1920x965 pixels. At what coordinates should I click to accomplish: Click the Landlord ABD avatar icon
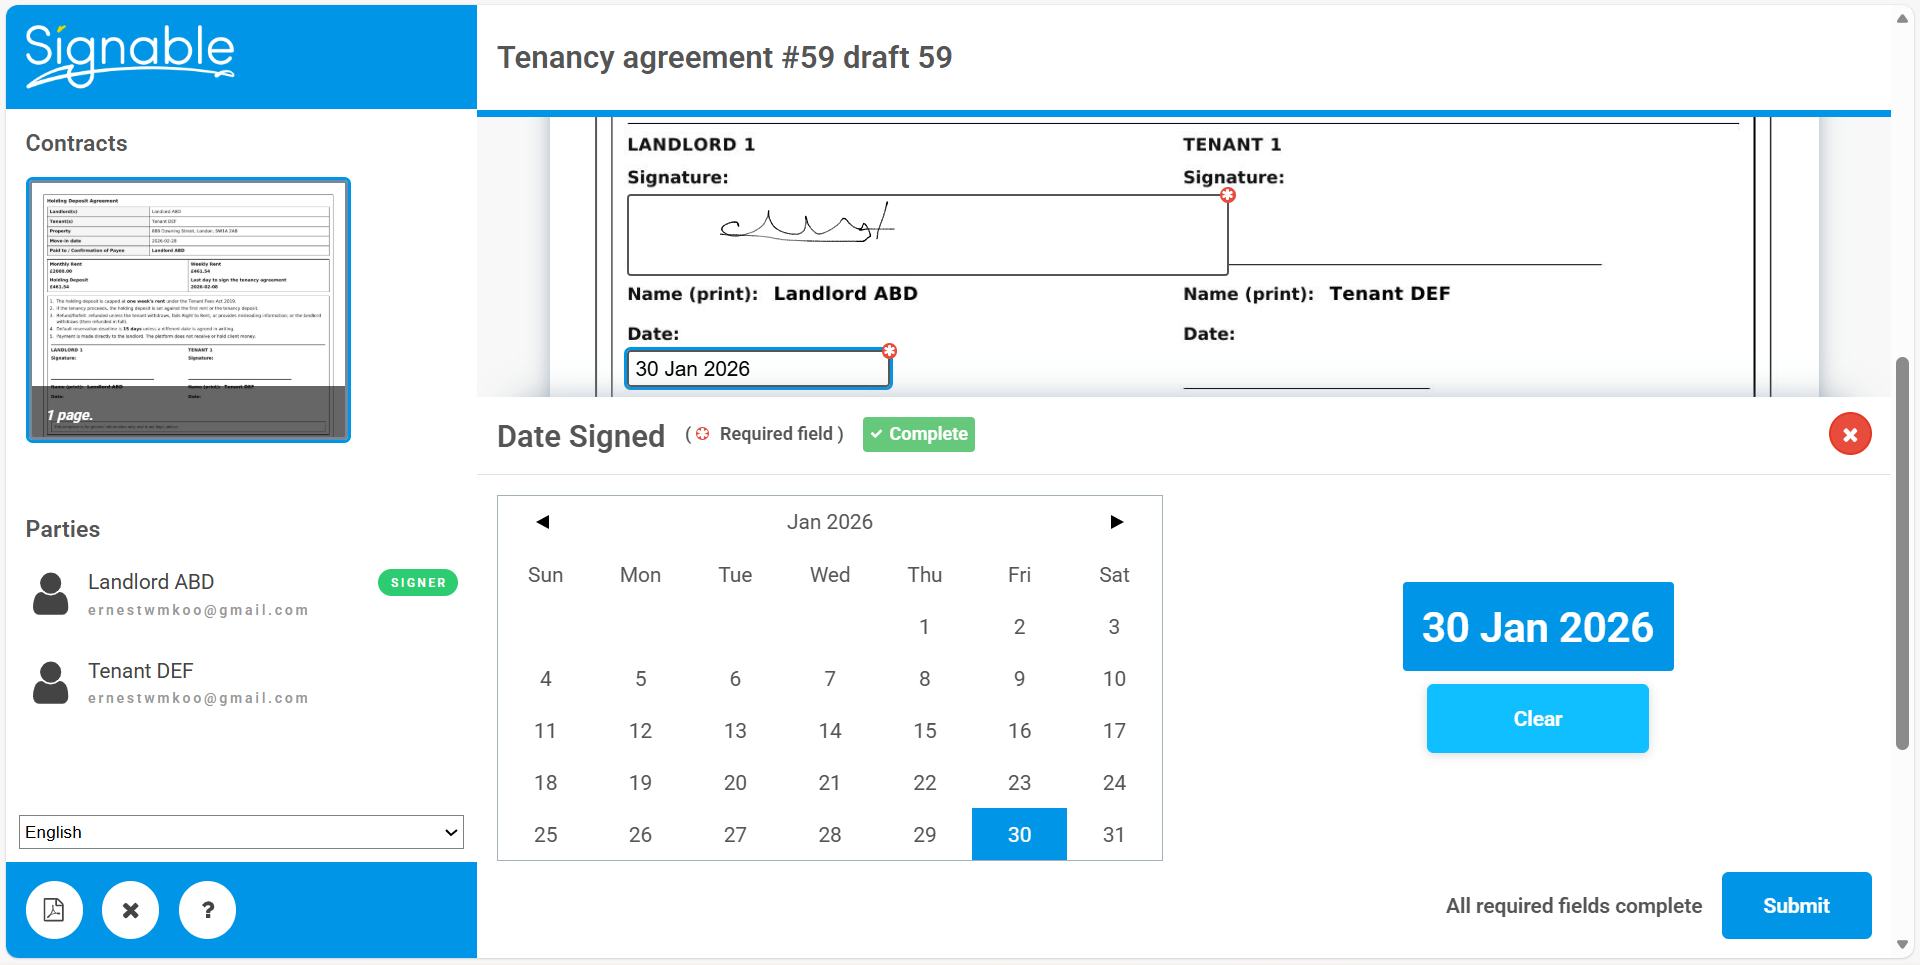pos(51,594)
